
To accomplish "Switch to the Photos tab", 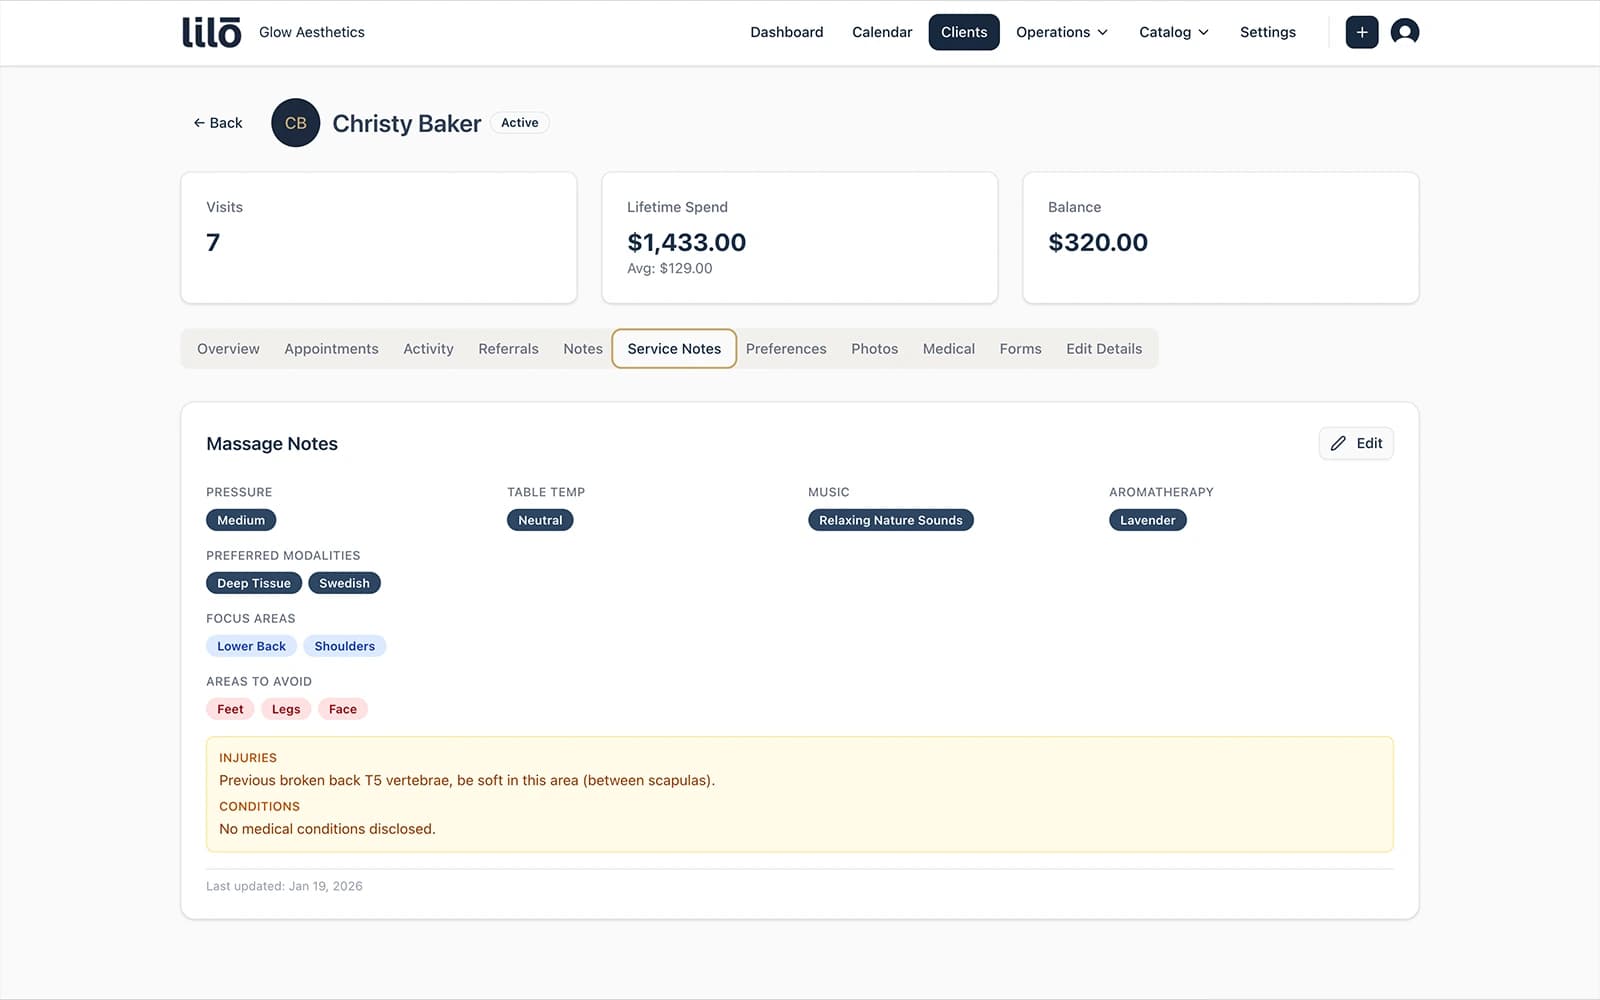I will point(874,349).
